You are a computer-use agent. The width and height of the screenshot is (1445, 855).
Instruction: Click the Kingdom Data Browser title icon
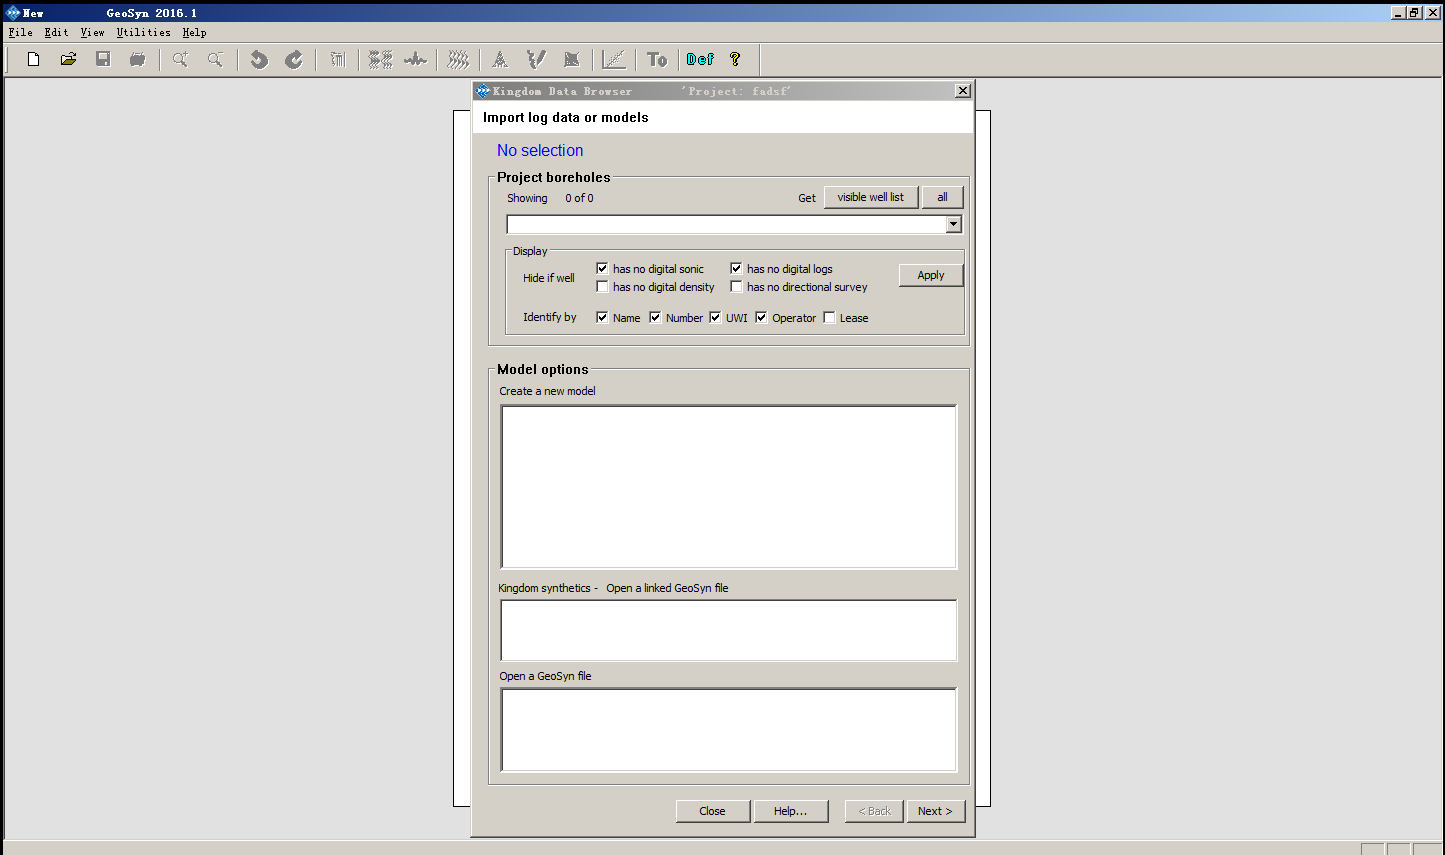tap(483, 91)
